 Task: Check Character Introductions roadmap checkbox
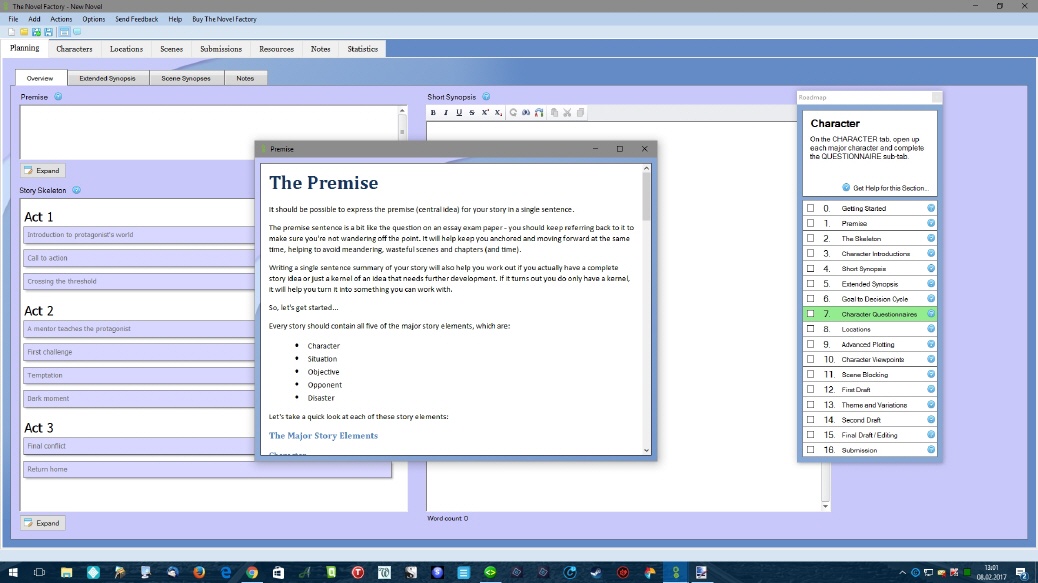810,253
